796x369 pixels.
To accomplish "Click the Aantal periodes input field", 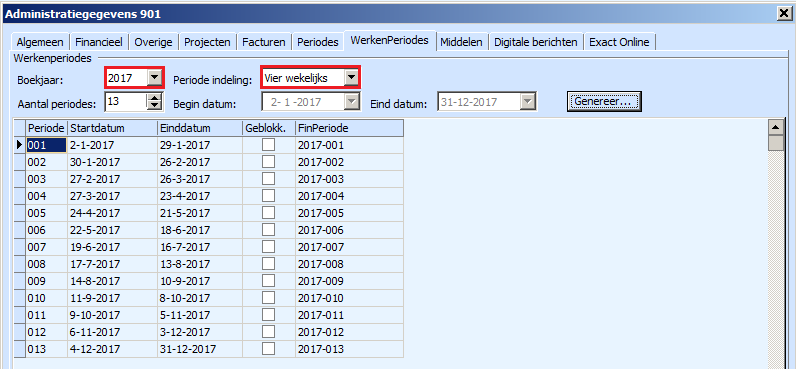I will pyautogui.click(x=126, y=102).
